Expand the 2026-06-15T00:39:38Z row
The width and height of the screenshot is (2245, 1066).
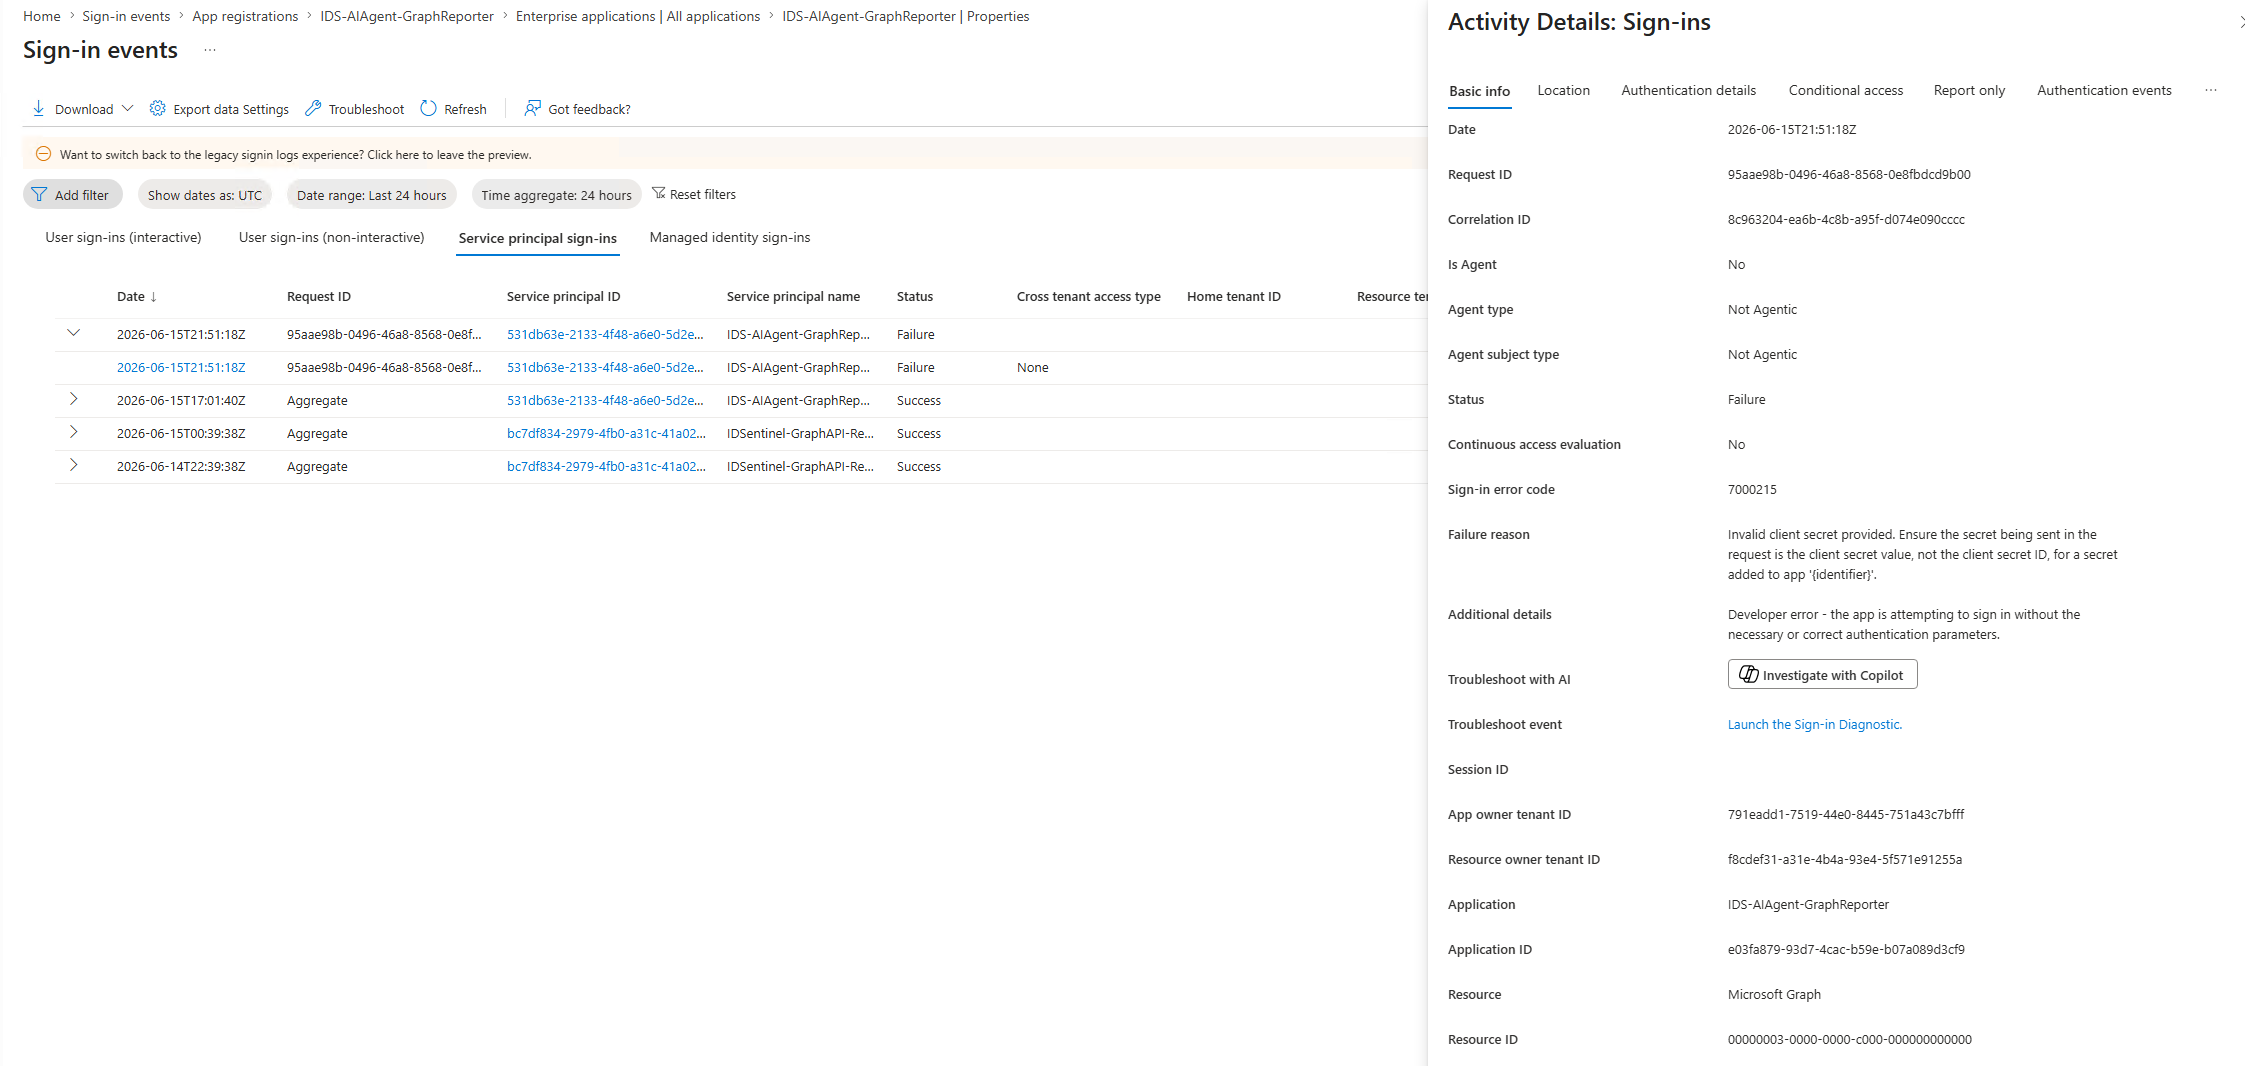[73, 432]
